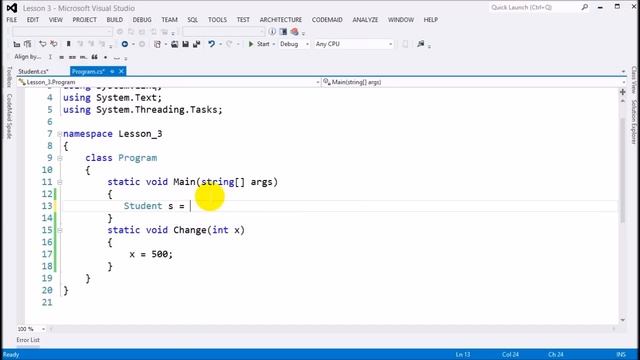
Task: Open the BUILD menu
Action: tap(115, 20)
